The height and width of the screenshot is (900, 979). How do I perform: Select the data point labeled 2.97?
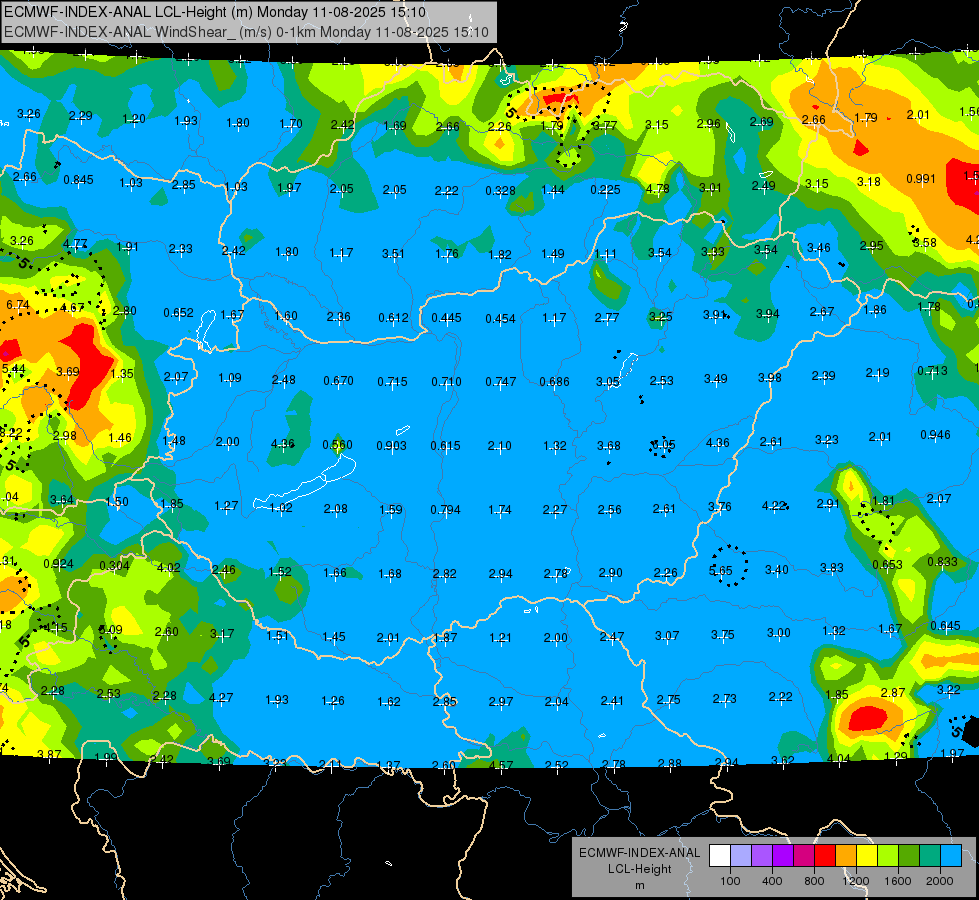[501, 702]
